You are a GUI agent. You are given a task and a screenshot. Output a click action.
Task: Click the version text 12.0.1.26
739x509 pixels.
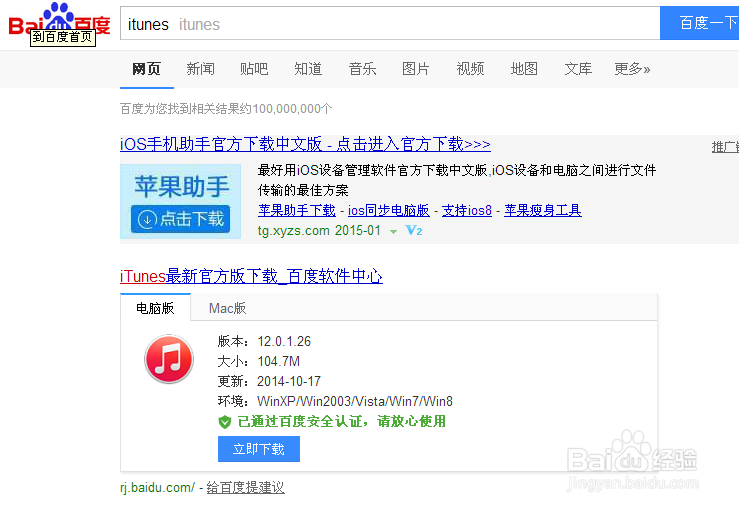(284, 341)
